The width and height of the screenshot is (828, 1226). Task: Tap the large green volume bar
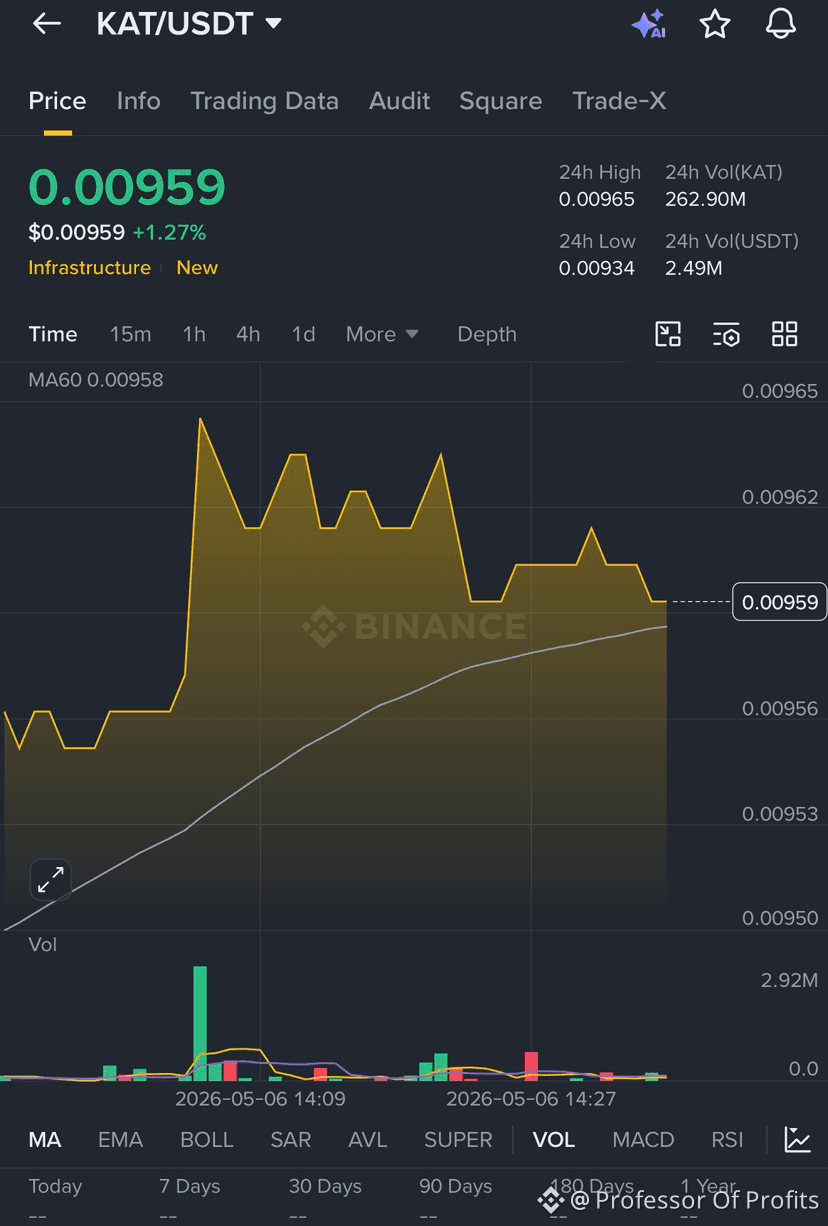tap(200, 1023)
